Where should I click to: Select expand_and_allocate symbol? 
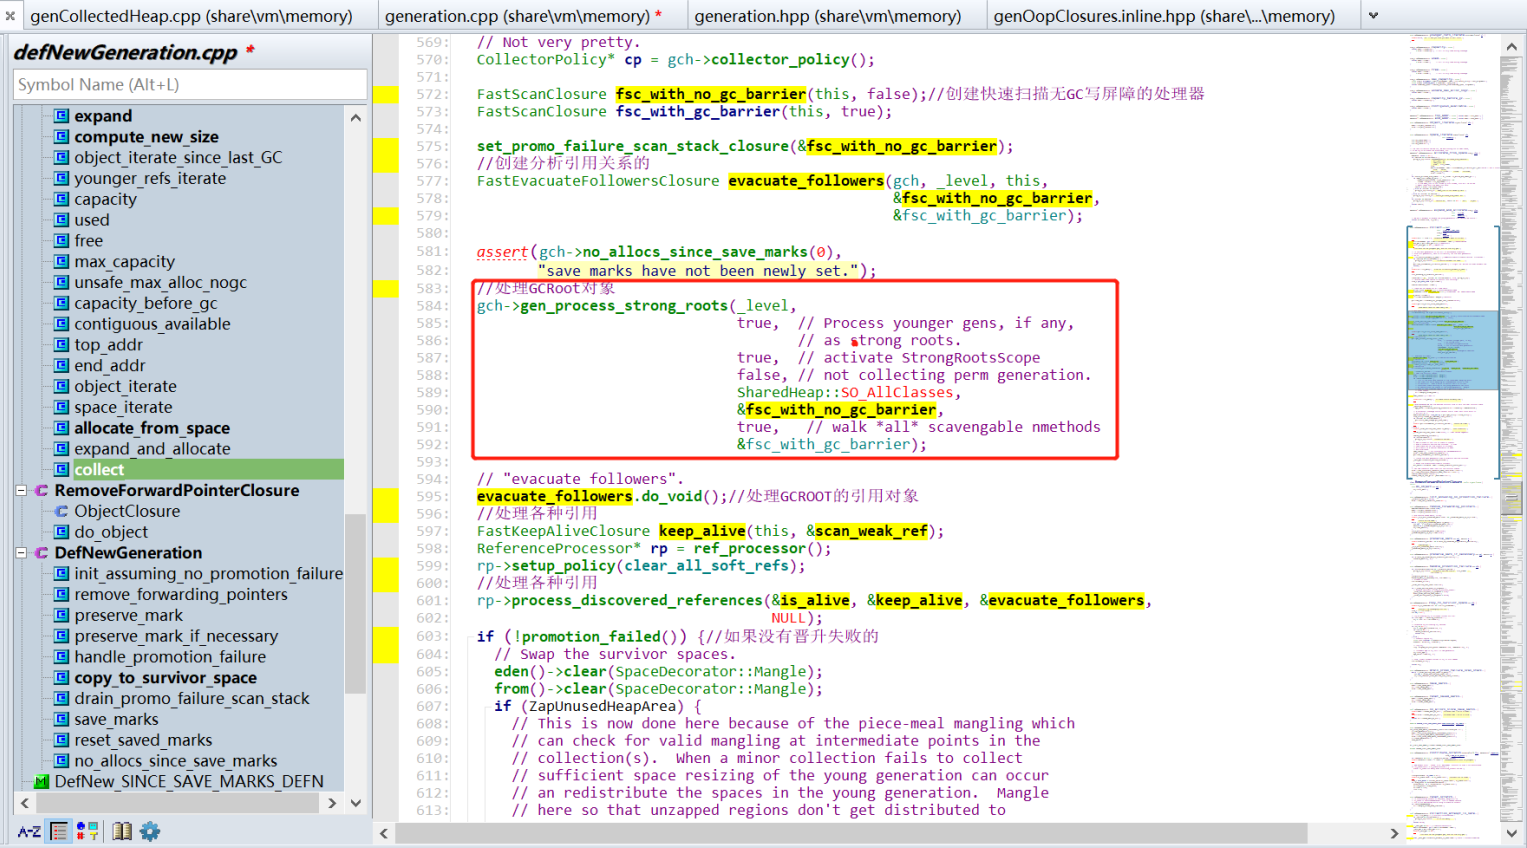(152, 449)
